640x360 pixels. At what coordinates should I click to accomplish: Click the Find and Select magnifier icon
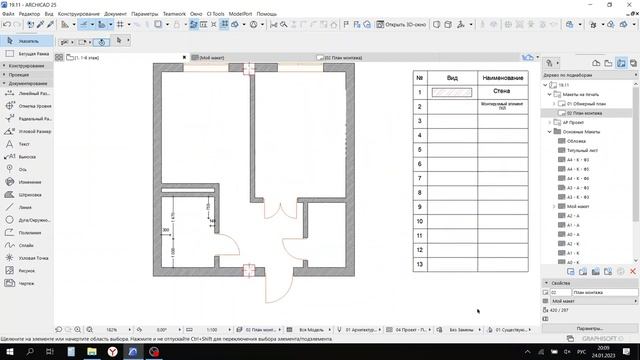(x=284, y=24)
